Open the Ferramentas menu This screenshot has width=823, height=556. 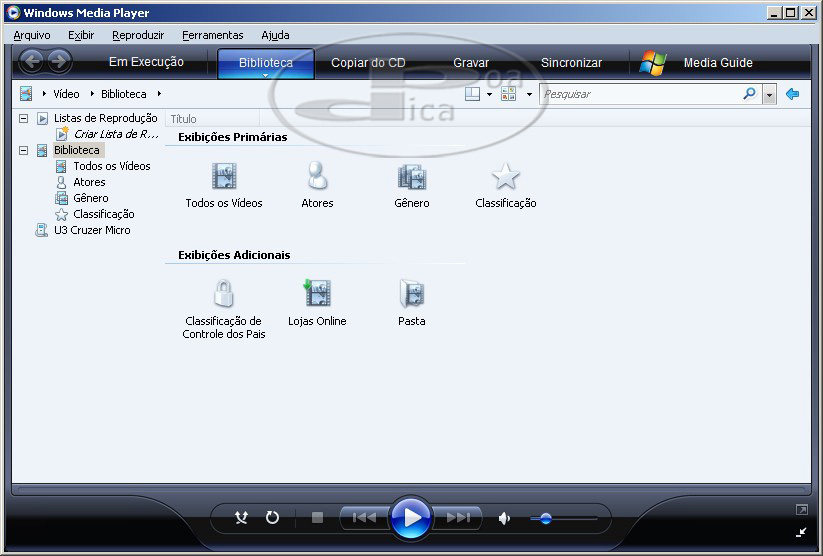point(212,35)
